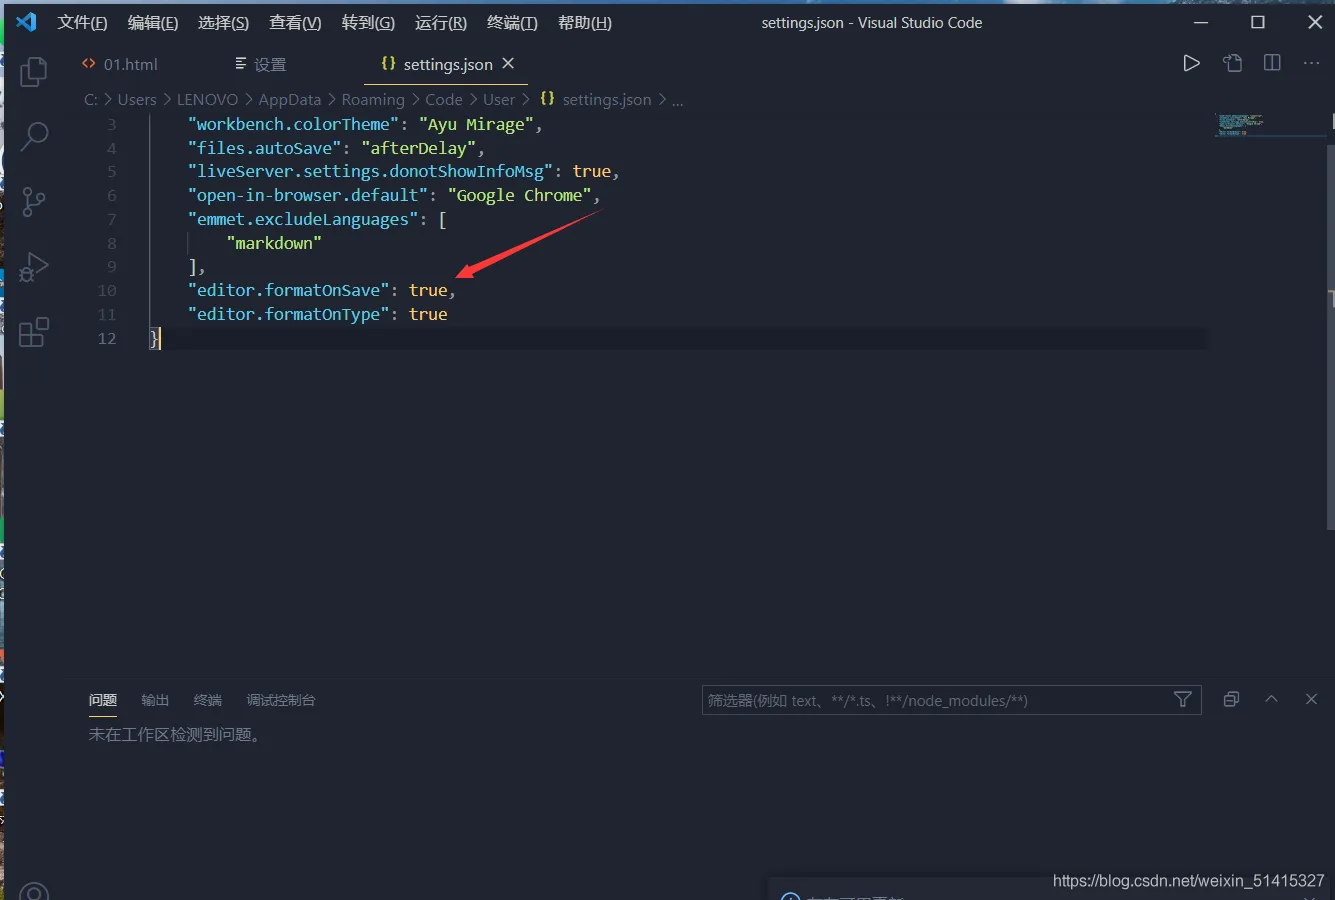Image resolution: width=1335 pixels, height=900 pixels.
Task: Click the "liveServer.settings.donotShowInfoMsg" key
Action: [x=371, y=171]
